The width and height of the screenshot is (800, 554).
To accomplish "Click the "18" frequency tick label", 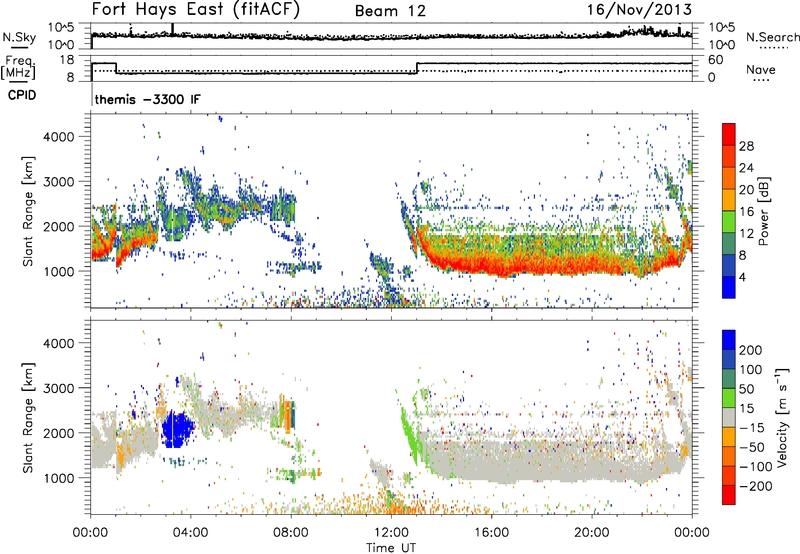I will tap(66, 60).
